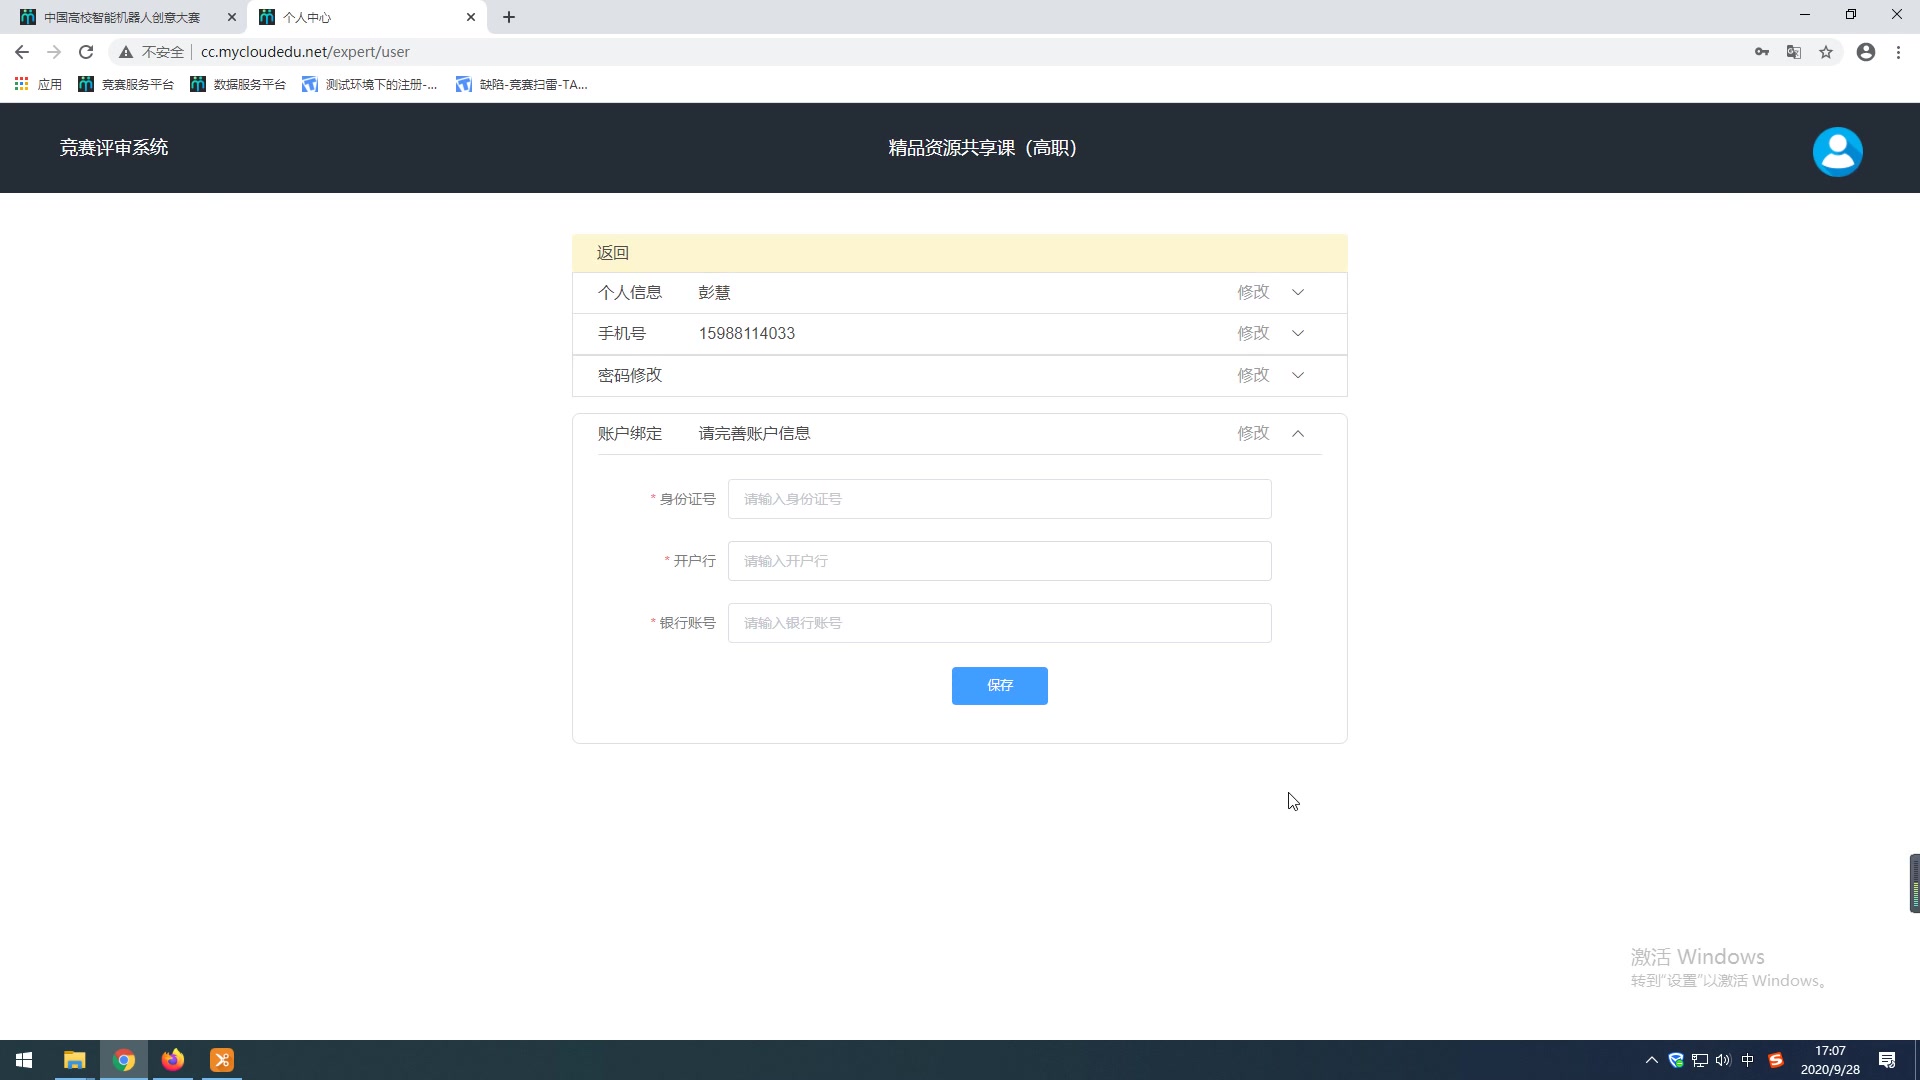Bookmark this page with star icon
The image size is (1920, 1080).
coord(1826,52)
